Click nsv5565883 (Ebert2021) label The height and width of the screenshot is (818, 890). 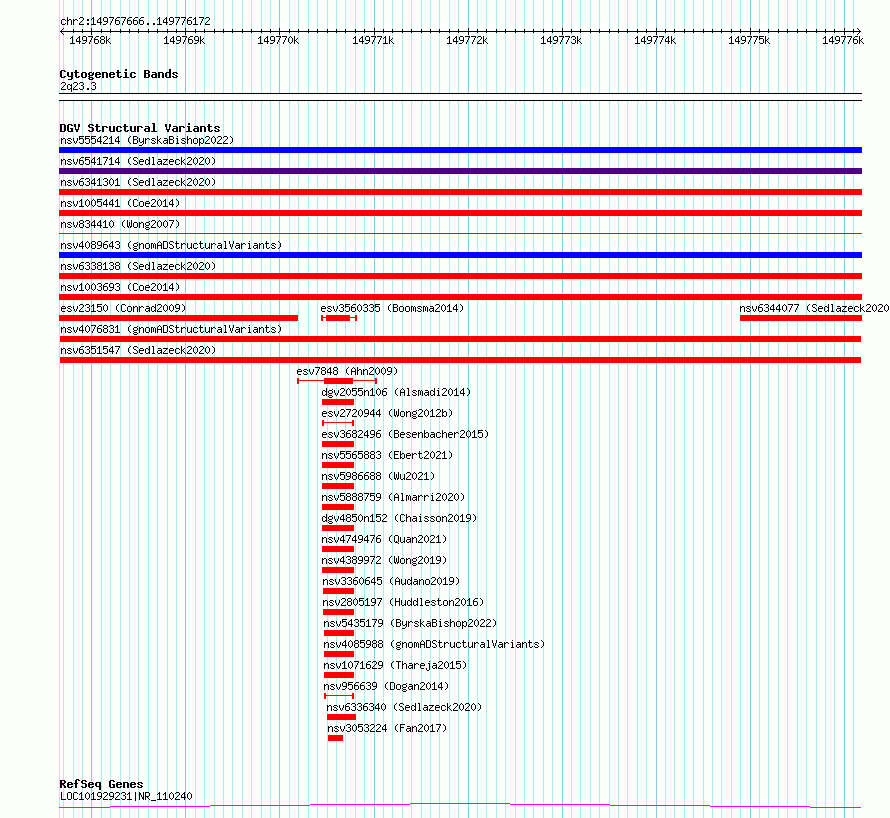[387, 455]
